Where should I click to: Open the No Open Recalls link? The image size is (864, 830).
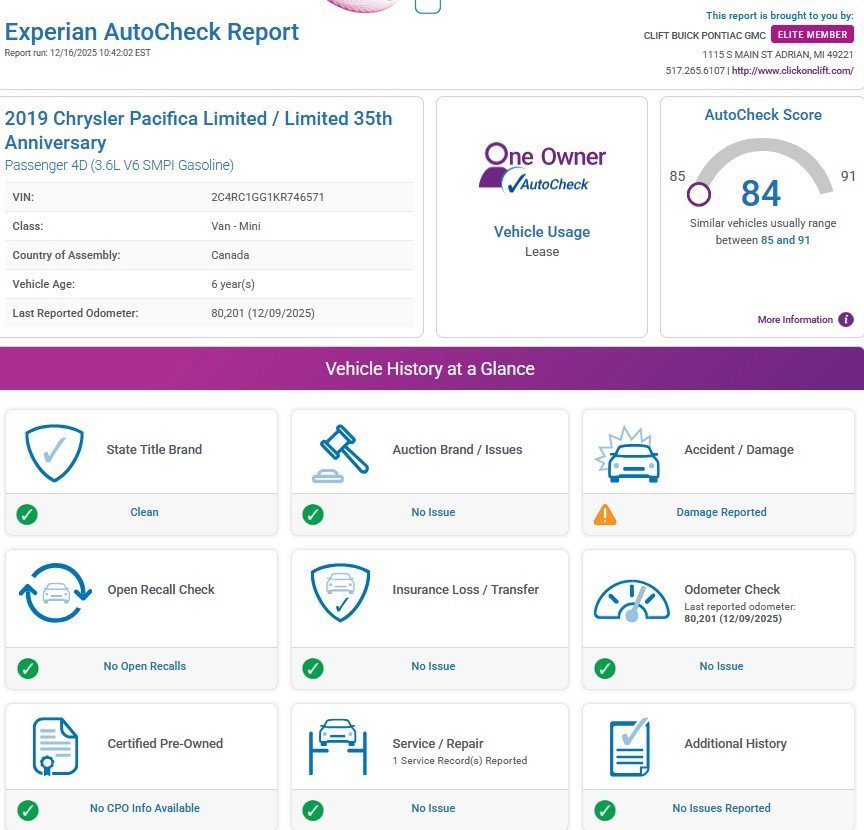145,666
